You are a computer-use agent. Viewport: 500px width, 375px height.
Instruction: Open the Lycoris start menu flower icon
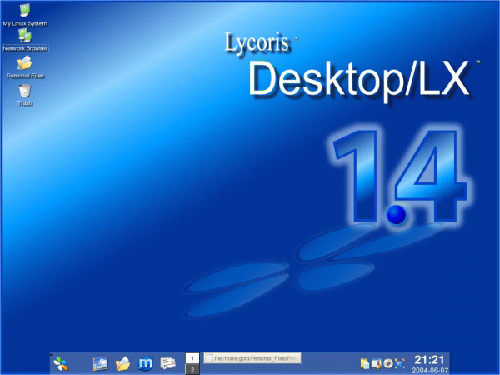61,364
